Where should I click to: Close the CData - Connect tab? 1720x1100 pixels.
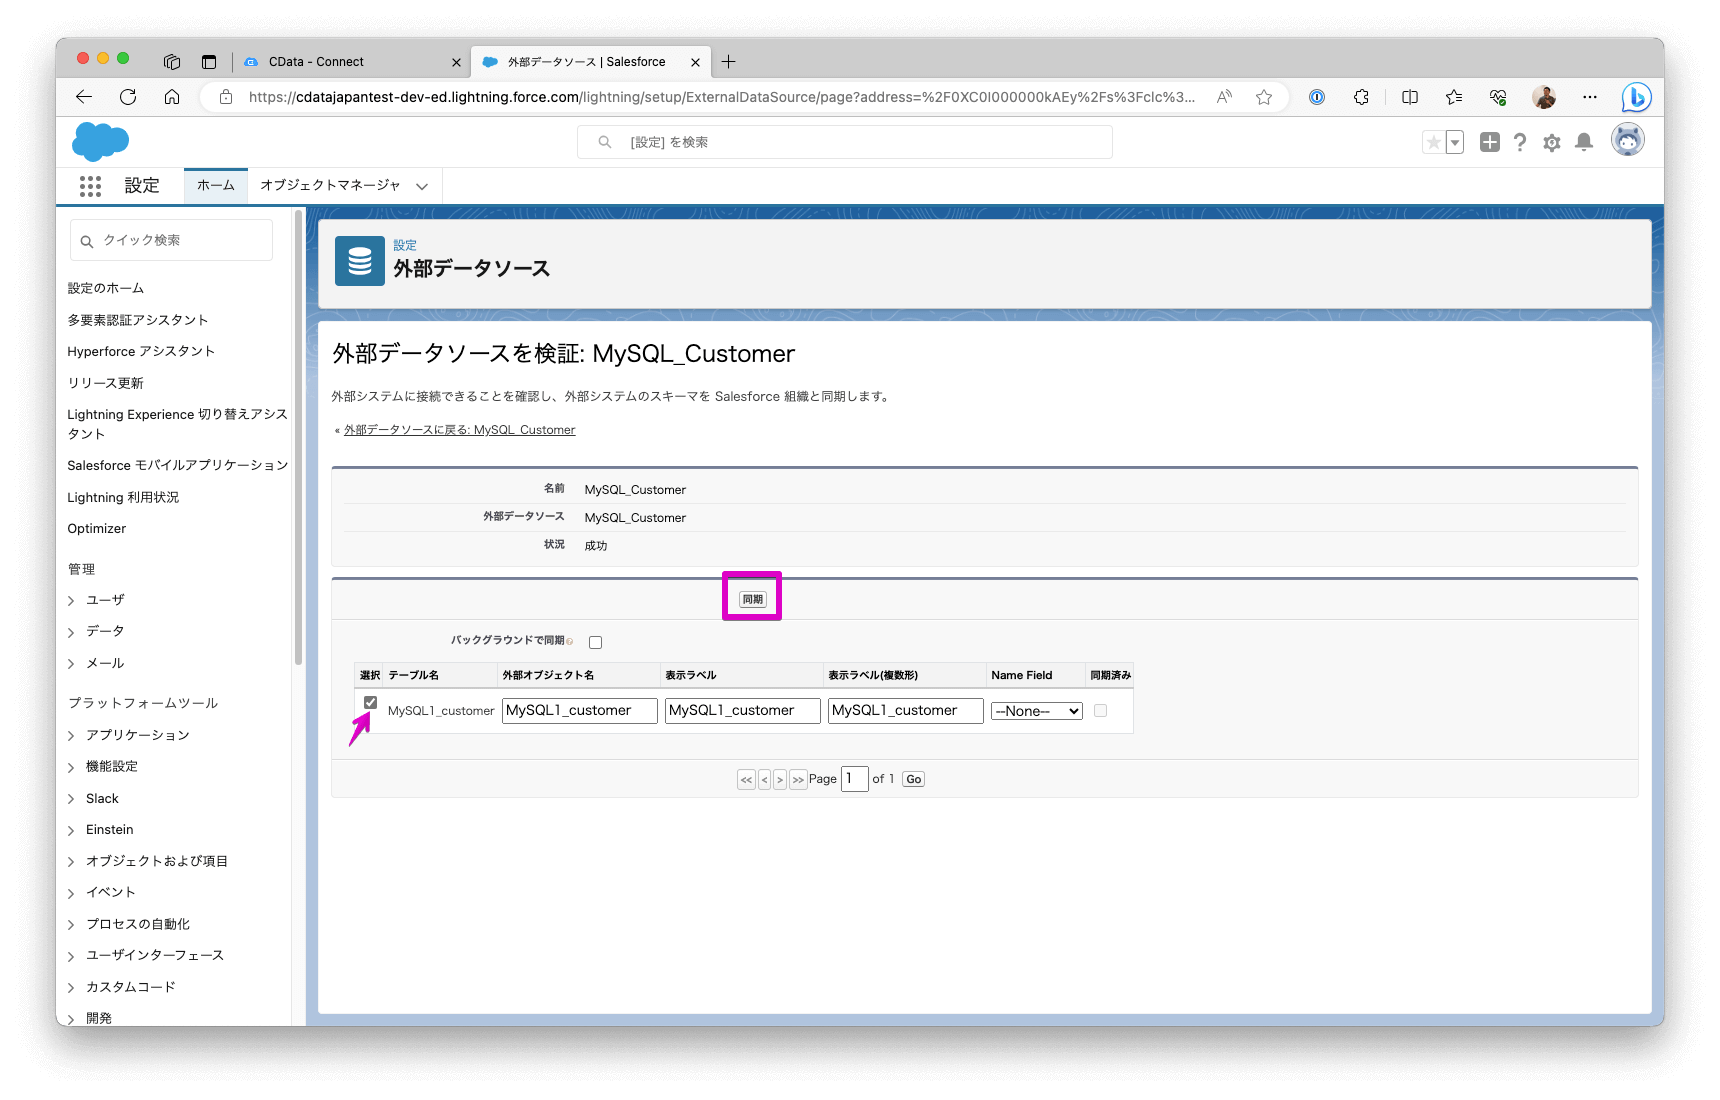[x=456, y=62]
